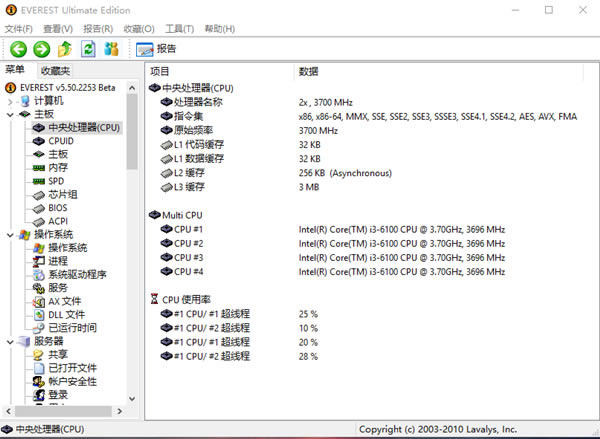Select the 进程 (Processes) tree item
Image resolution: width=600 pixels, height=439 pixels.
pos(58,261)
